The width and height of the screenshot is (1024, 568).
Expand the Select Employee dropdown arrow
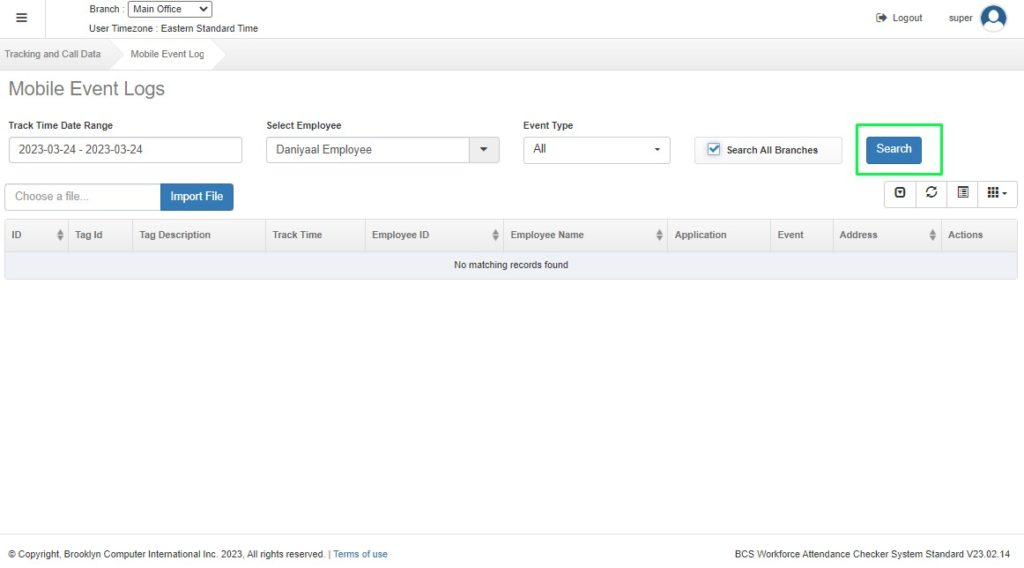click(x=484, y=150)
